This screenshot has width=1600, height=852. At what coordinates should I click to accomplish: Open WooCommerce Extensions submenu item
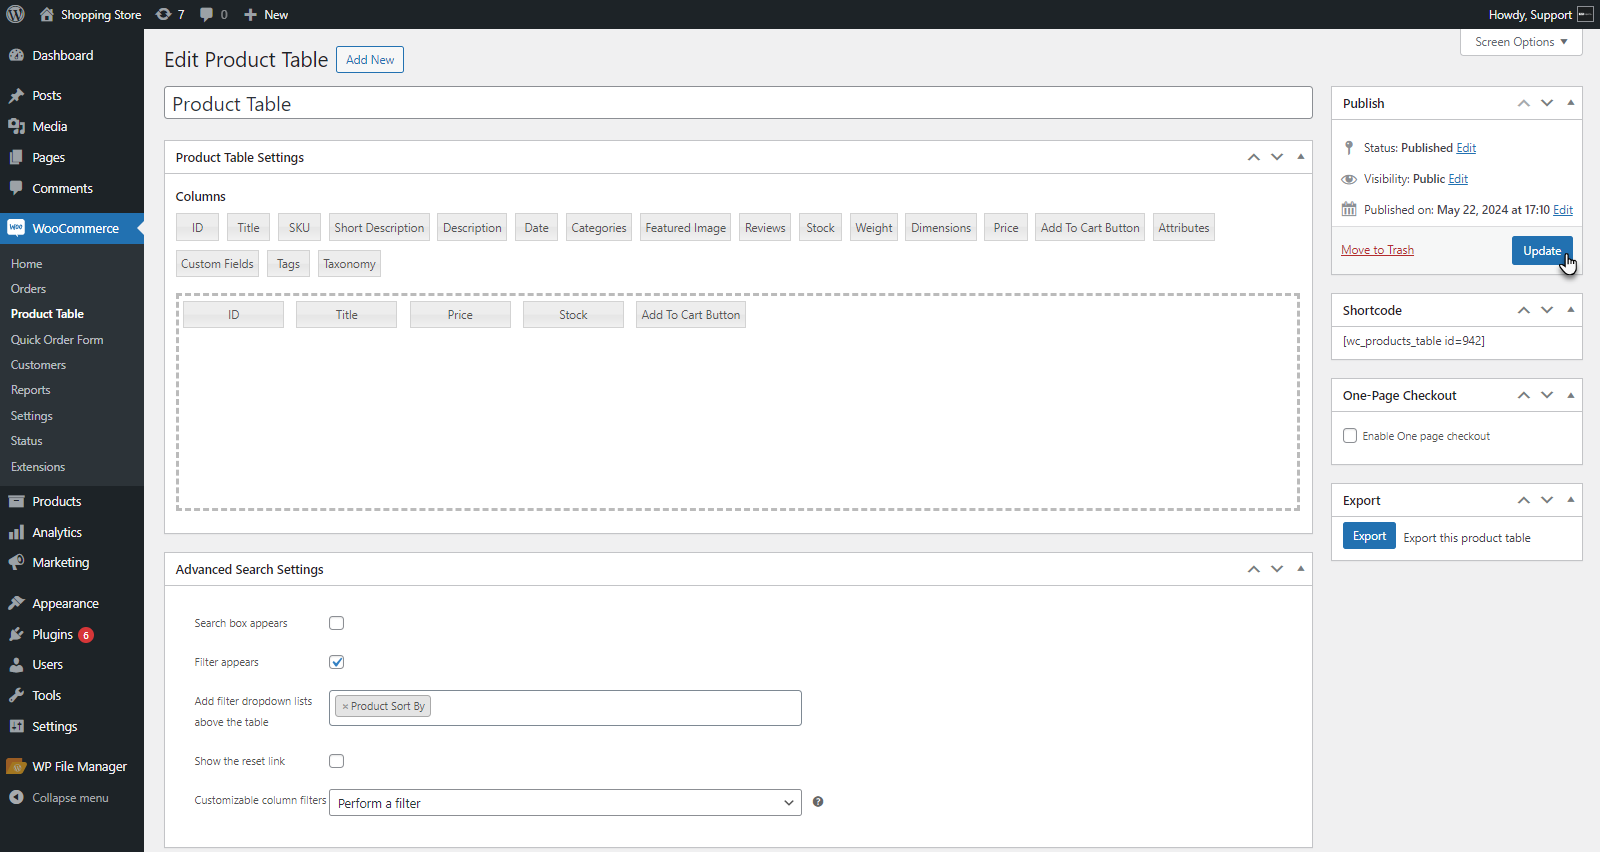[x=38, y=467]
